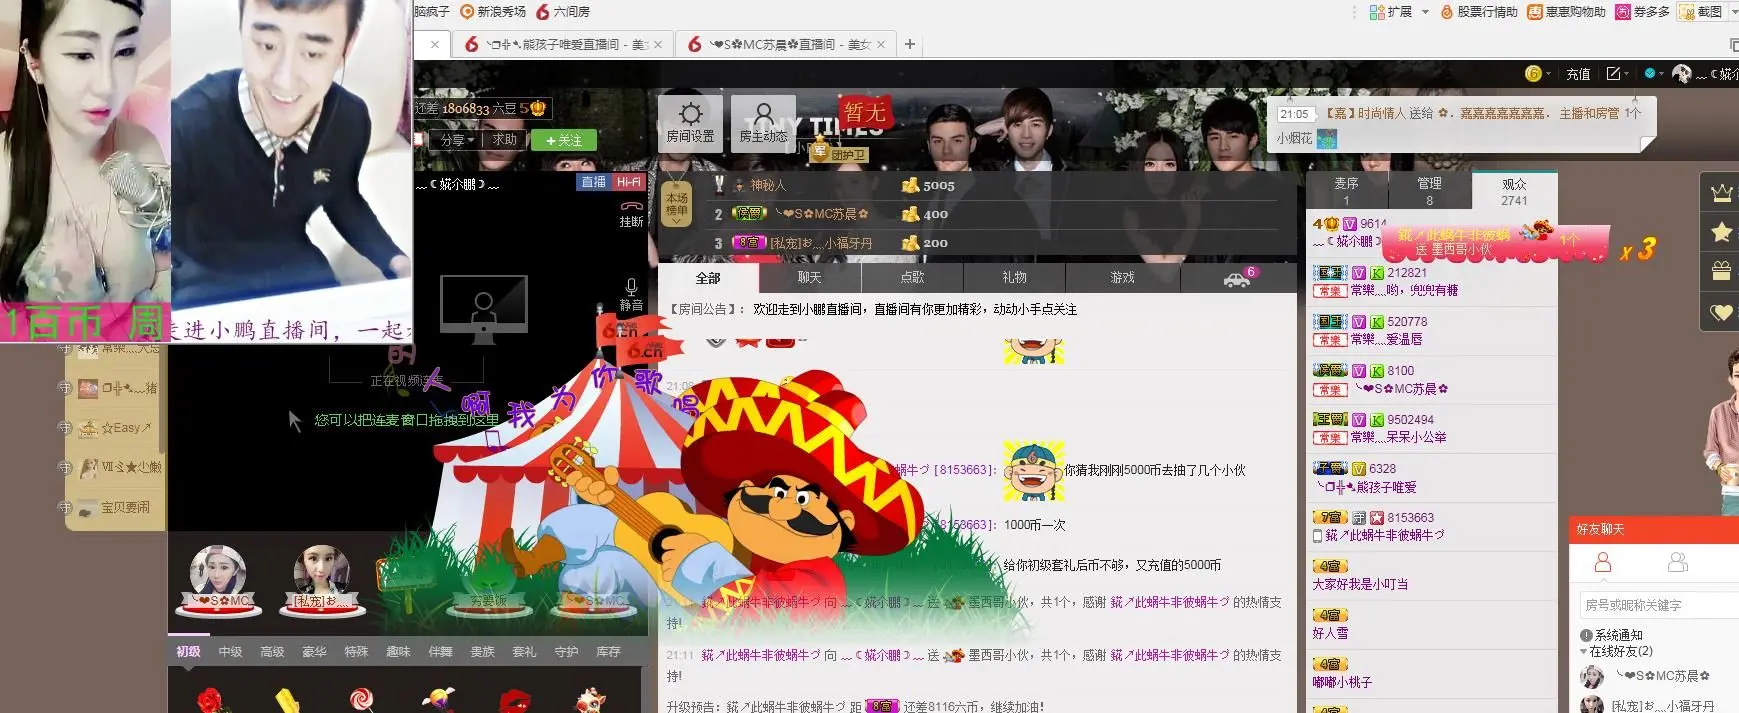This screenshot has height=713, width=1739.
Task: Click the 求助 help button
Action: coord(504,140)
